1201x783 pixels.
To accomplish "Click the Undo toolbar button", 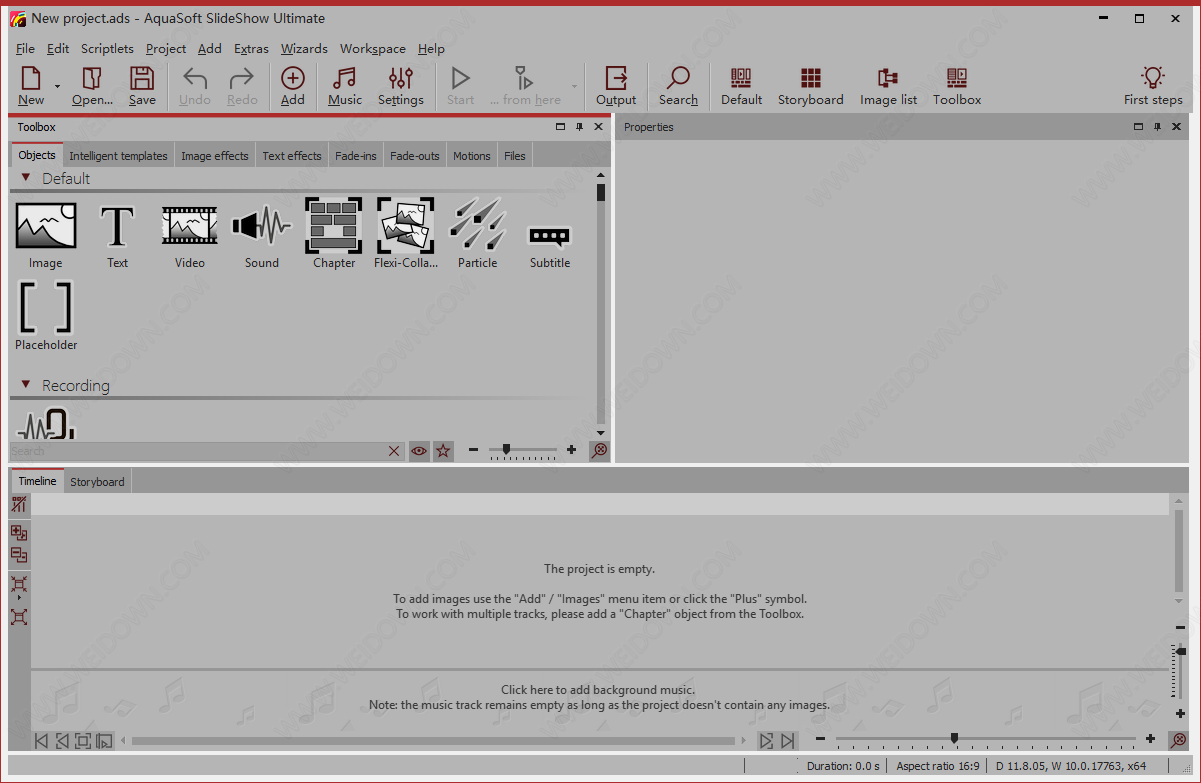I will pyautogui.click(x=195, y=86).
